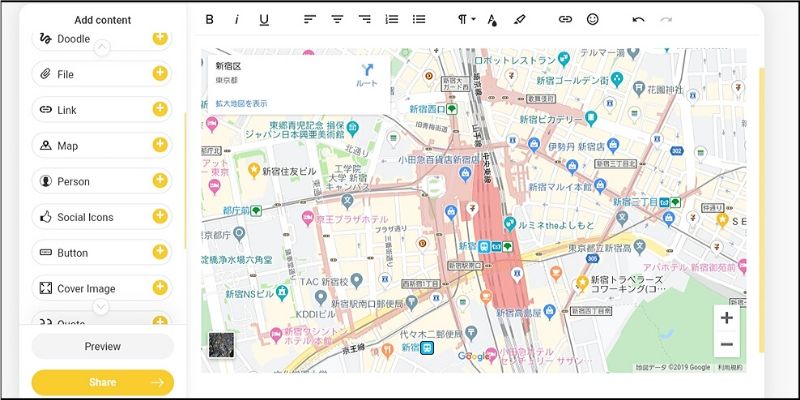Viewport: 800px width, 400px height.
Task: Click the Add content heading
Action: [103, 20]
